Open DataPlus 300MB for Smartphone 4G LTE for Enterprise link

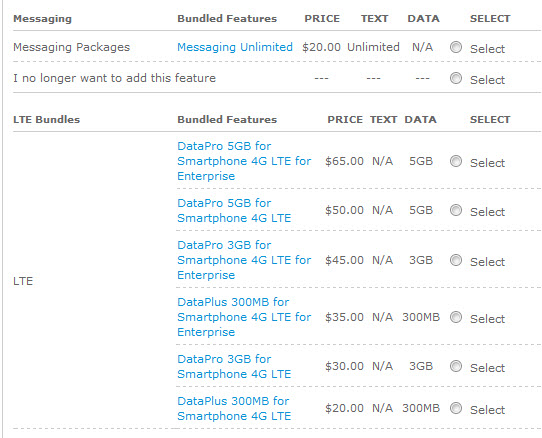244,317
